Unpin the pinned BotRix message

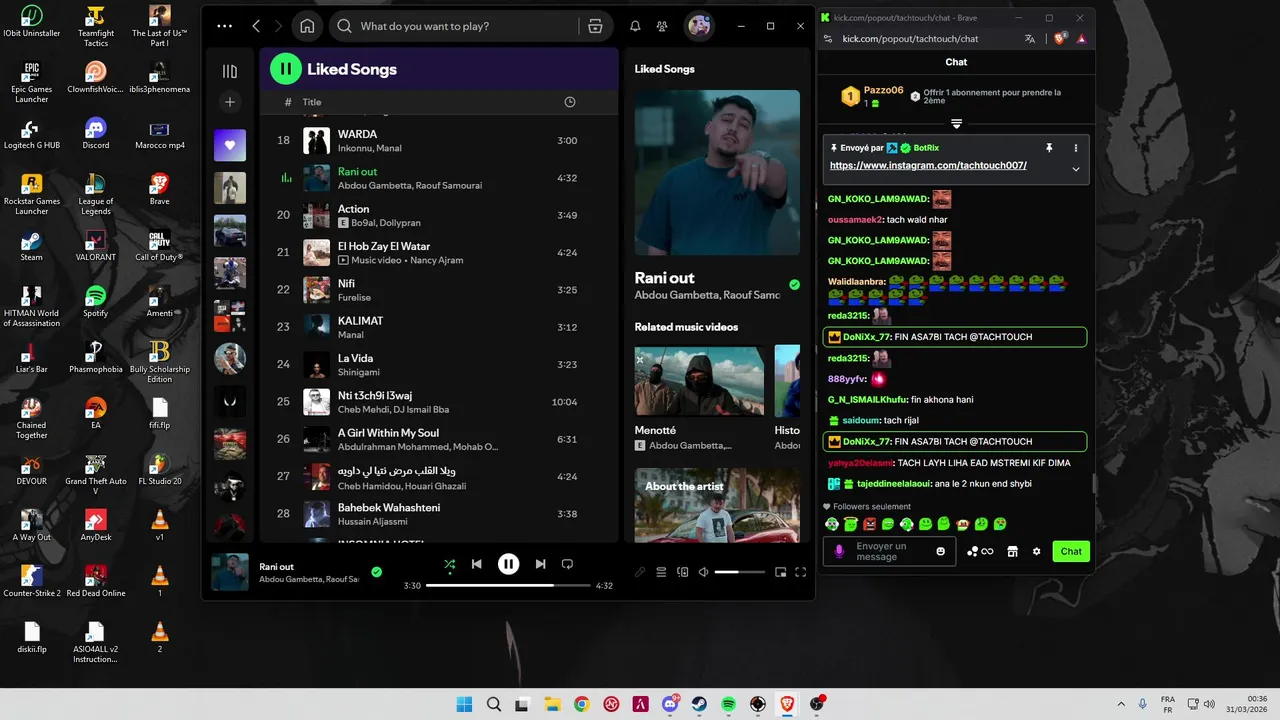[1049, 148]
